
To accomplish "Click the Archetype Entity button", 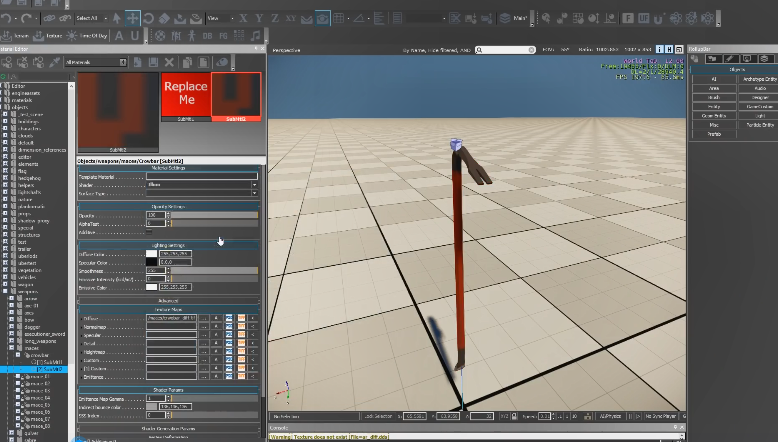I will pyautogui.click(x=760, y=79).
